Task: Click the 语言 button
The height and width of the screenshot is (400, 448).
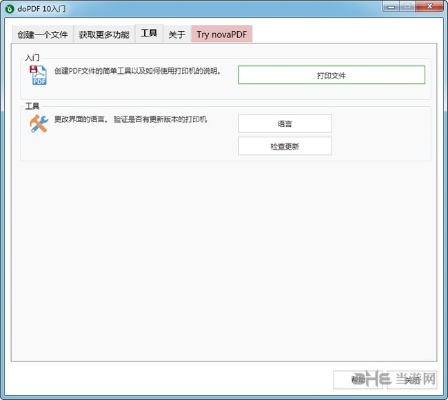Action: pyautogui.click(x=285, y=124)
